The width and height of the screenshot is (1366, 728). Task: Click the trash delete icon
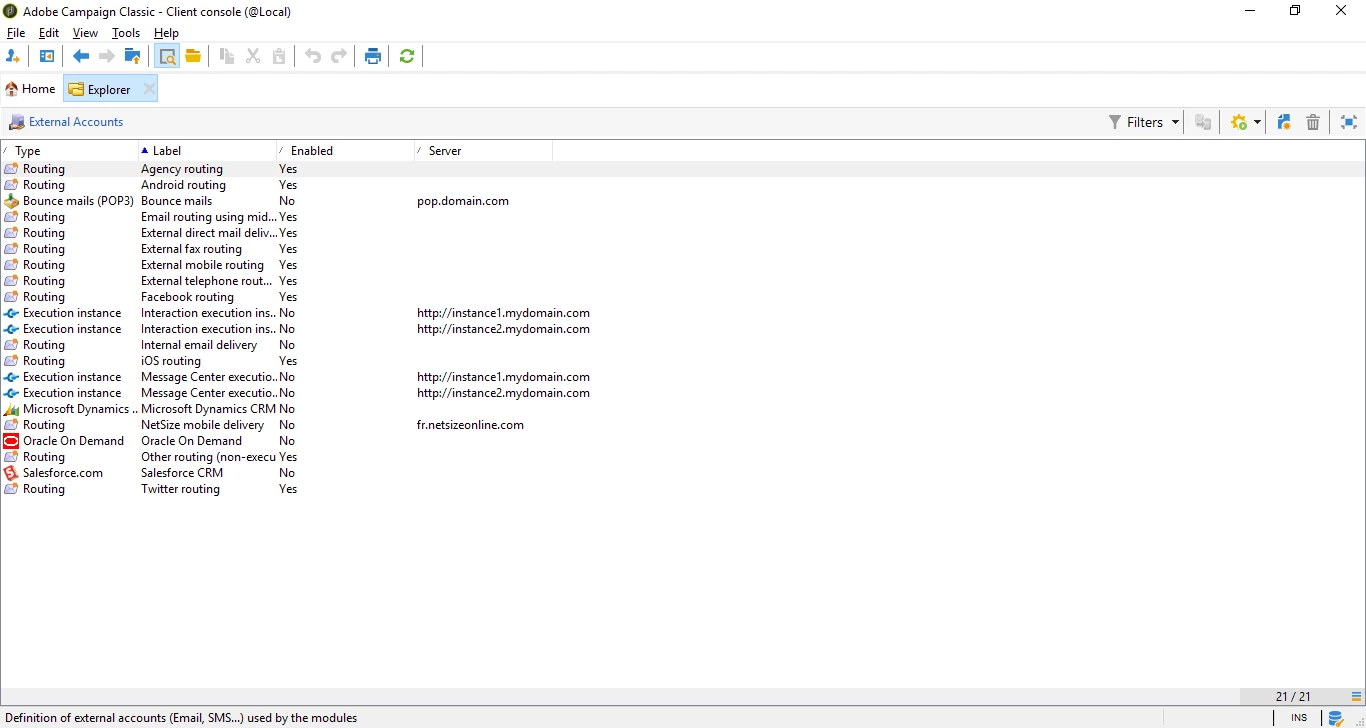(x=1313, y=122)
